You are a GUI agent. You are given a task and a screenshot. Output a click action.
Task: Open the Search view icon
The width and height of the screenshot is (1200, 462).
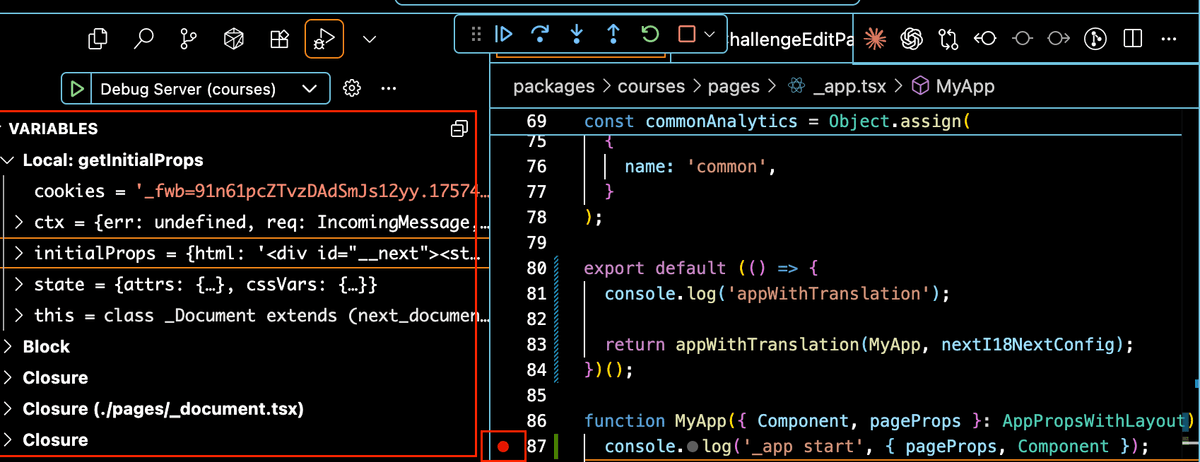pos(144,39)
